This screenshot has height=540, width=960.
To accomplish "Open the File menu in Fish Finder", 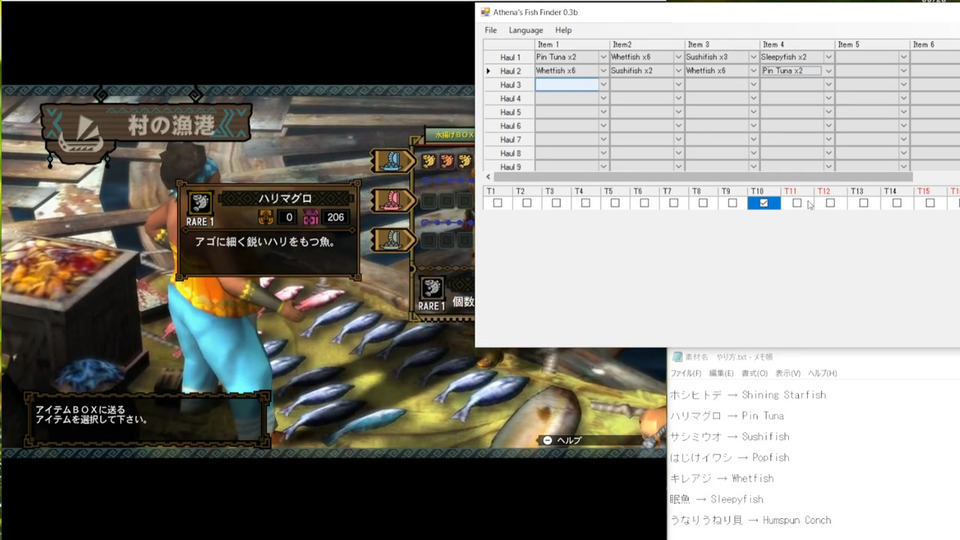I will pos(490,30).
